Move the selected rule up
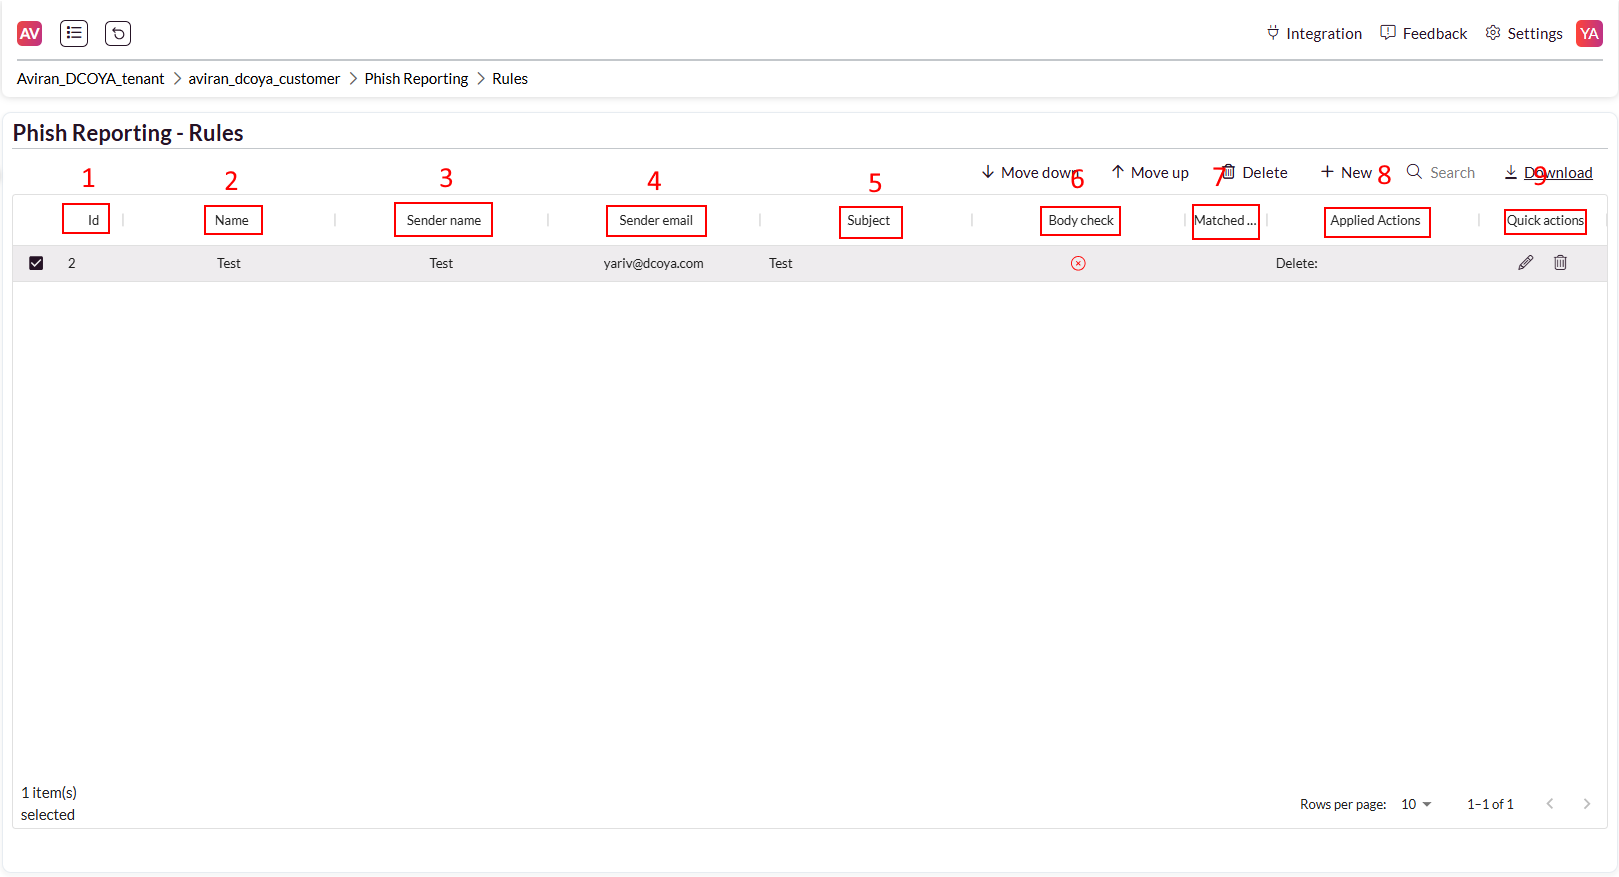This screenshot has height=877, width=1619. (1150, 172)
